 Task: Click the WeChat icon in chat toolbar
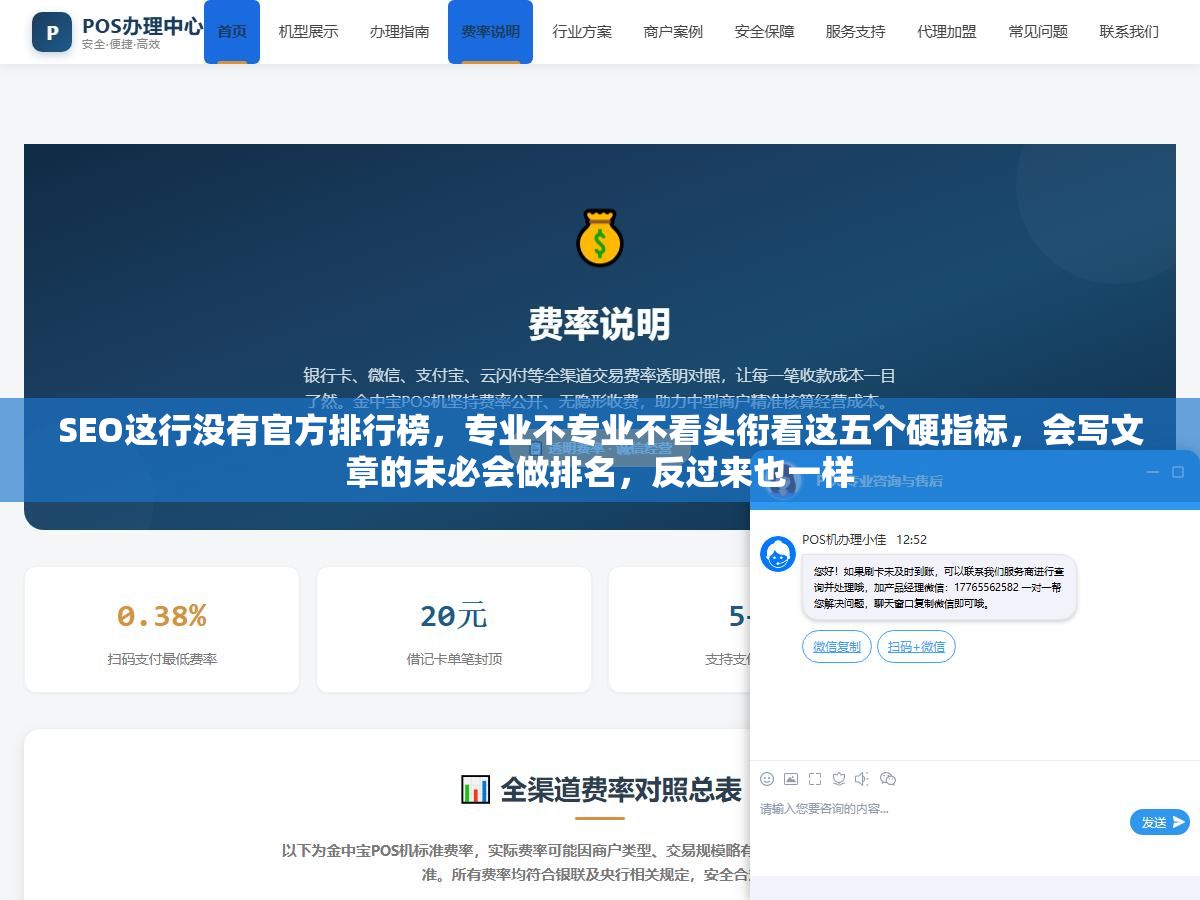coord(887,779)
